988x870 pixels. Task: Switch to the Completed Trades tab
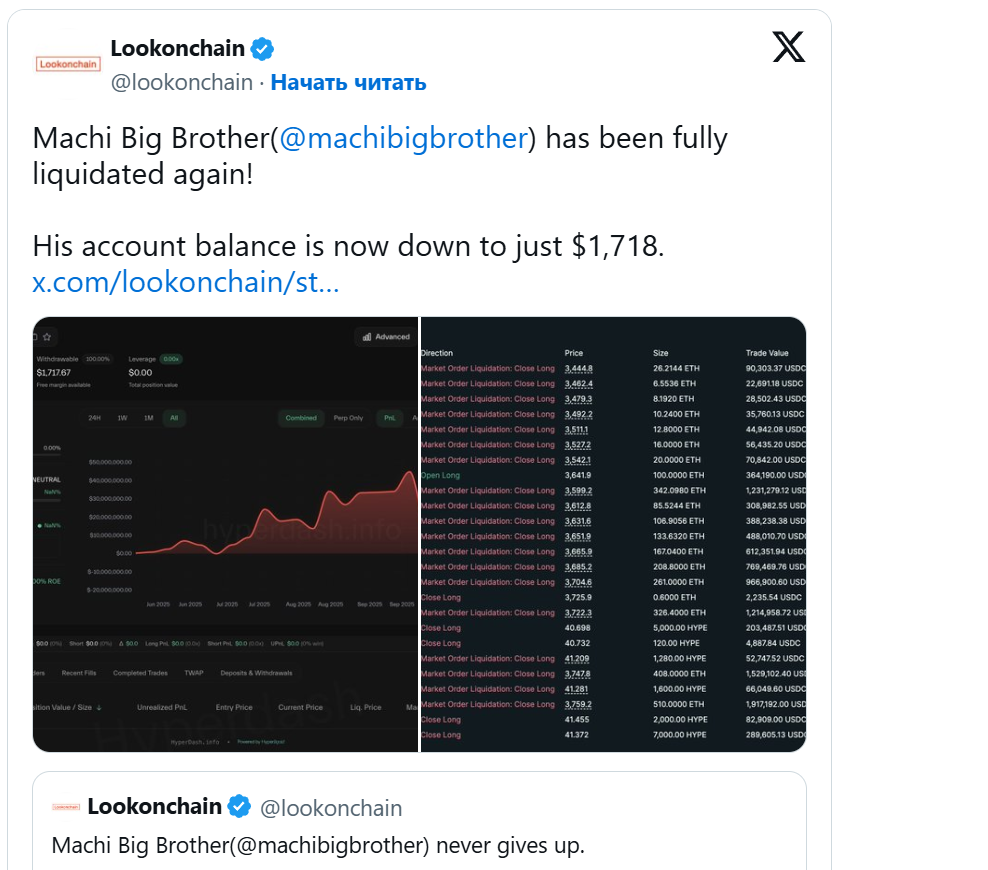[x=140, y=673]
